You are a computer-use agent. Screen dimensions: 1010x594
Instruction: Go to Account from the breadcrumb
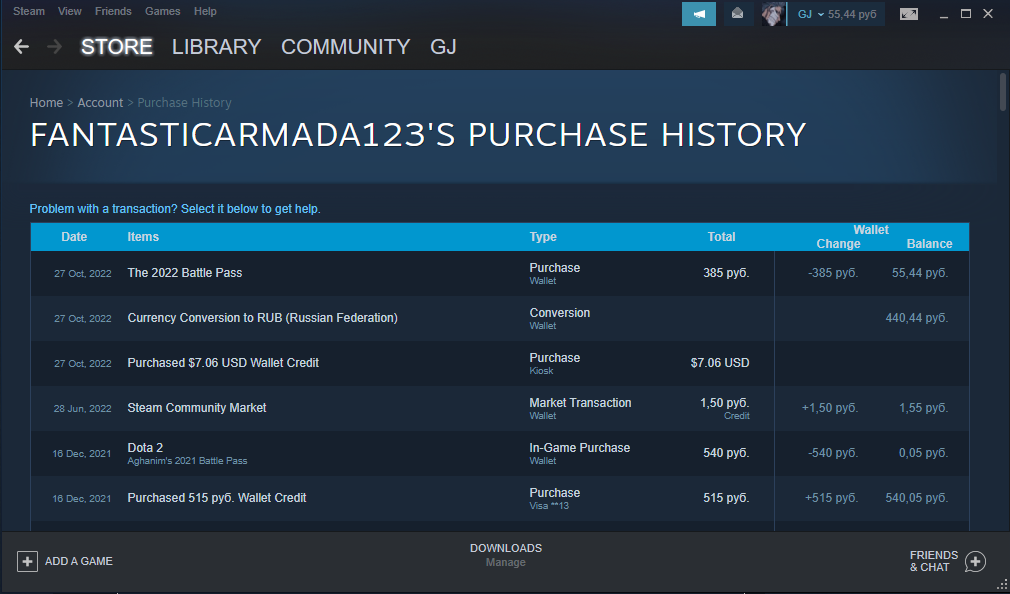pos(100,102)
